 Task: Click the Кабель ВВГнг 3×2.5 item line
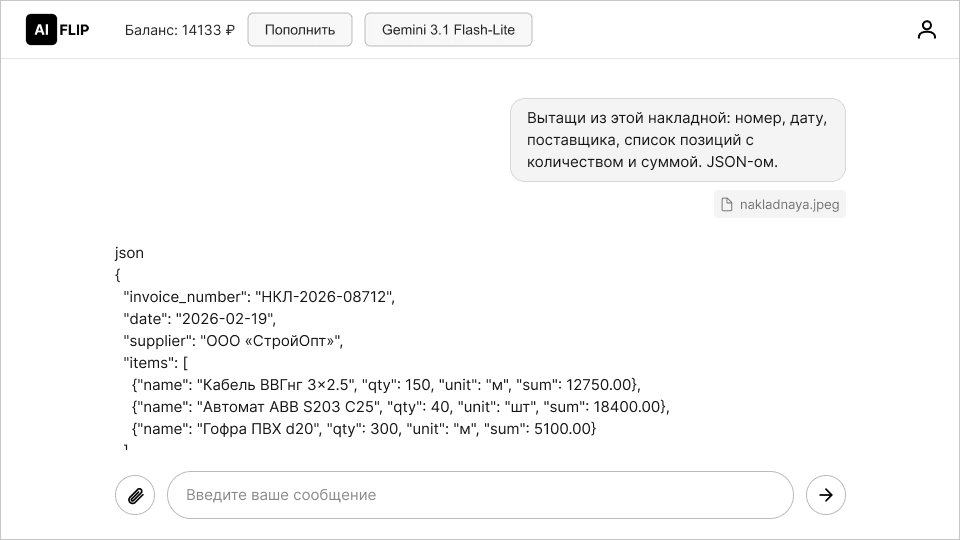(x=385, y=385)
